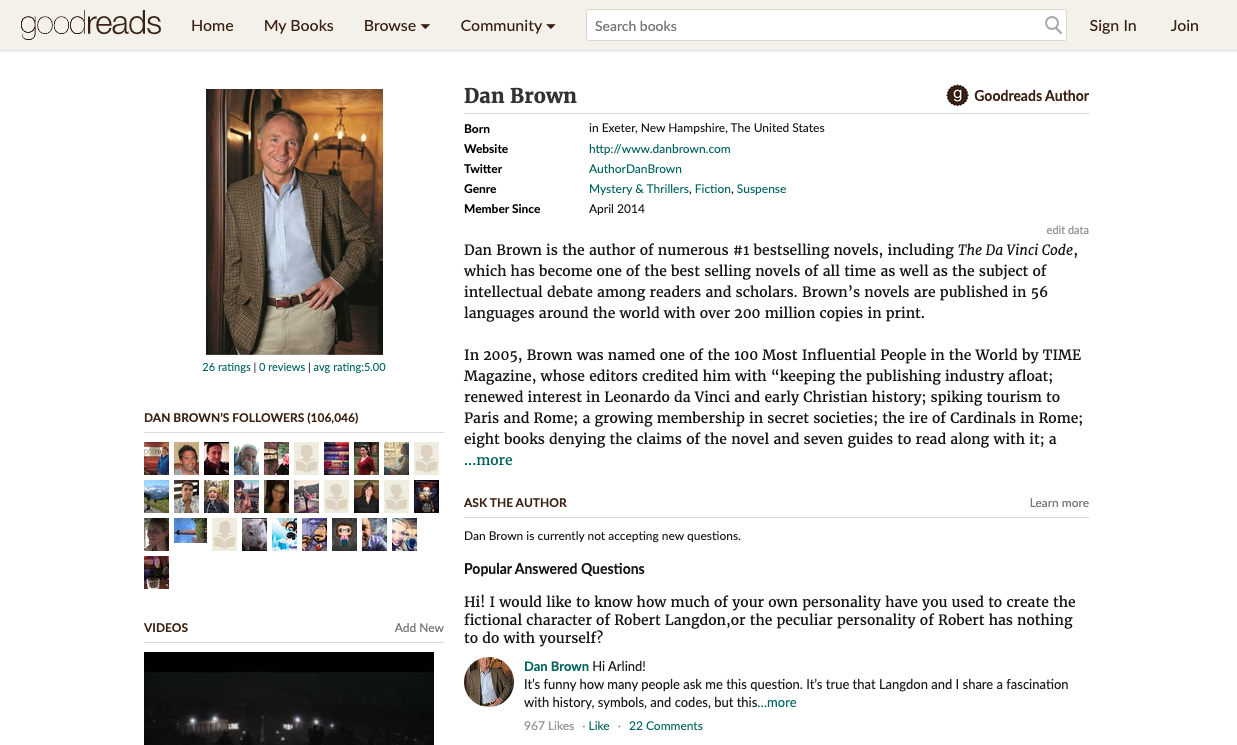Play the video thumbnail under Videos
The height and width of the screenshot is (745, 1237).
click(289, 698)
